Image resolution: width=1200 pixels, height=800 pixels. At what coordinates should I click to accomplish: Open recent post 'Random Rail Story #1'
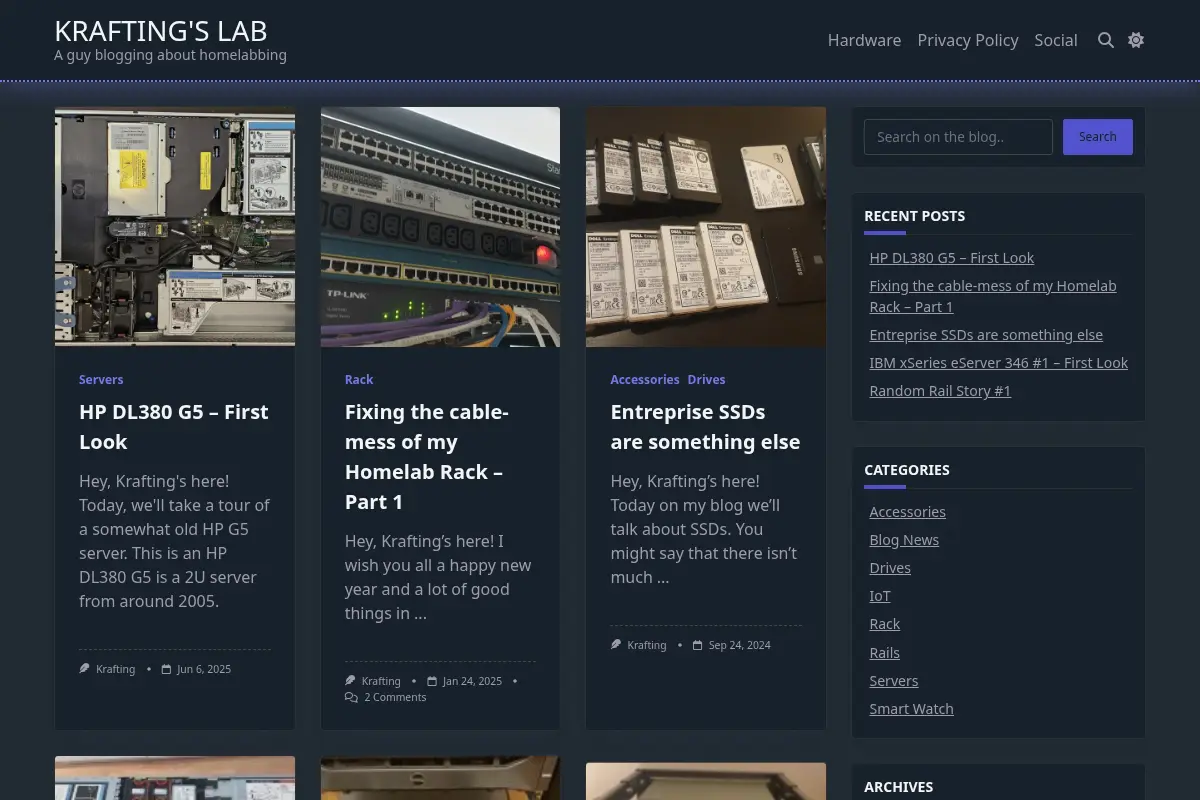(940, 391)
